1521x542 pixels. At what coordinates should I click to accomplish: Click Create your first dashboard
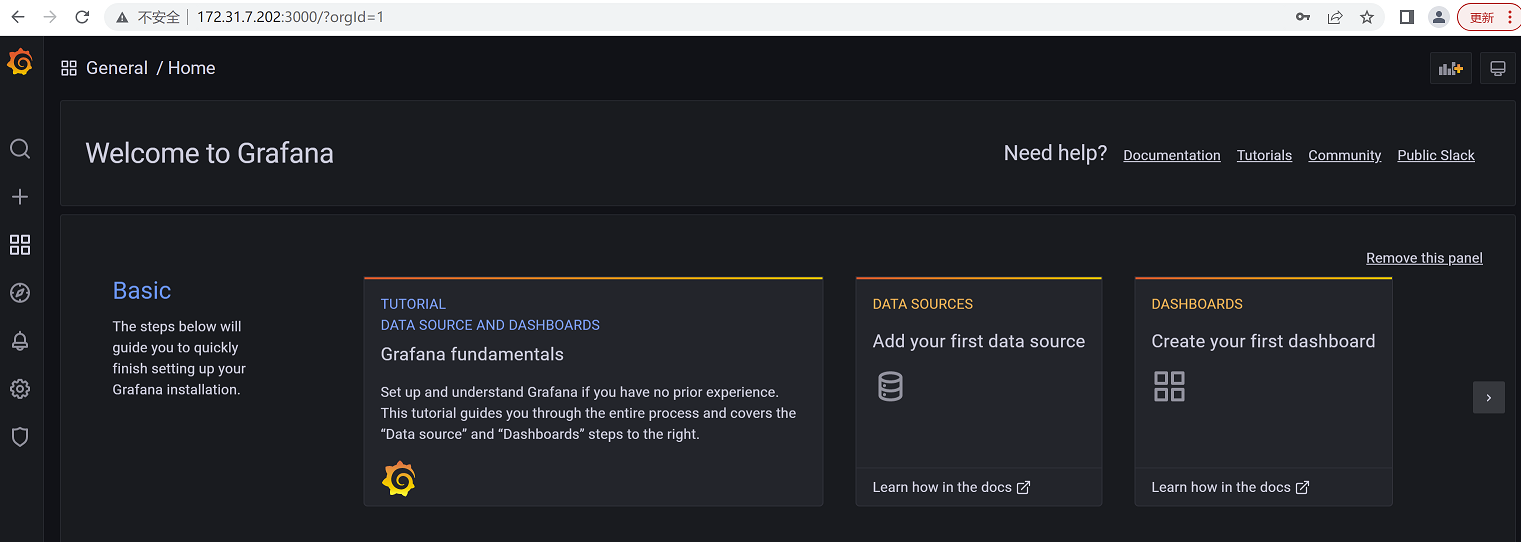pos(1262,341)
